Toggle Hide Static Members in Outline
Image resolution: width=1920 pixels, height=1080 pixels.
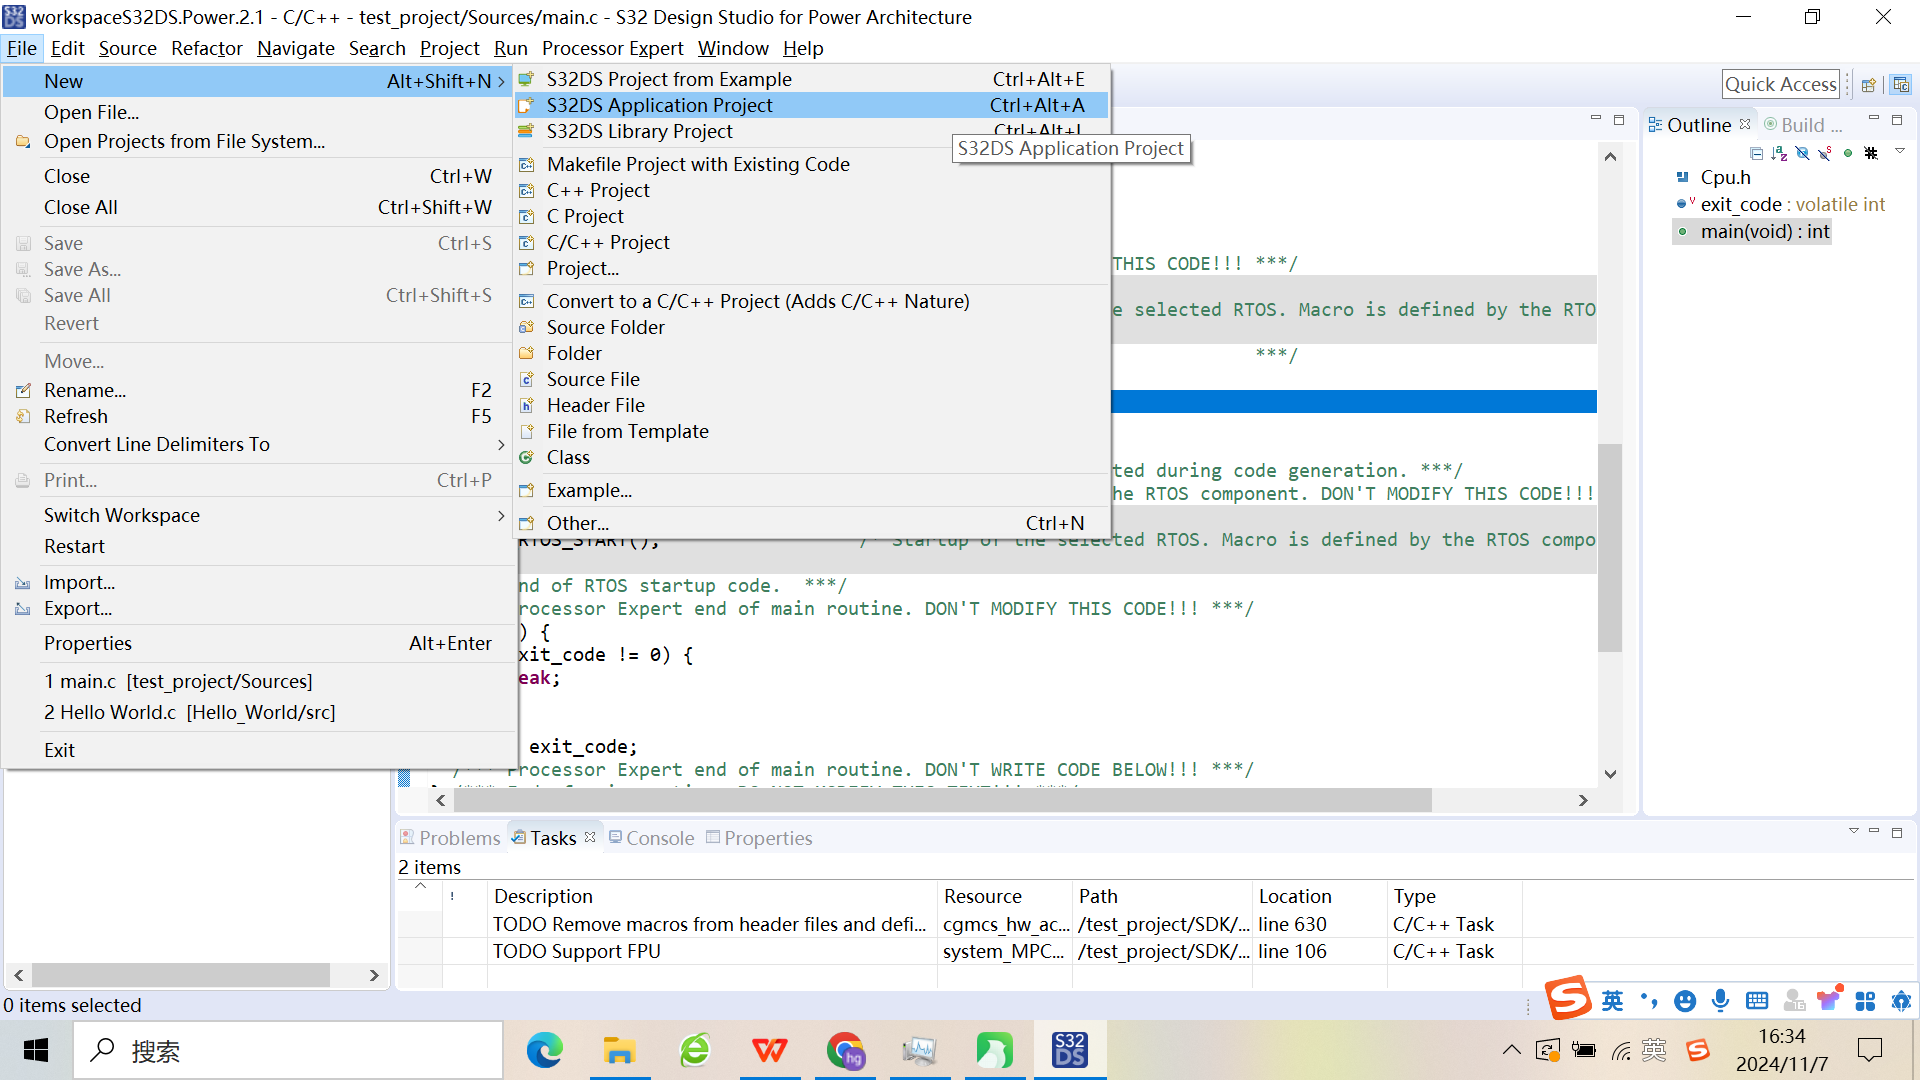[x=1825, y=153]
